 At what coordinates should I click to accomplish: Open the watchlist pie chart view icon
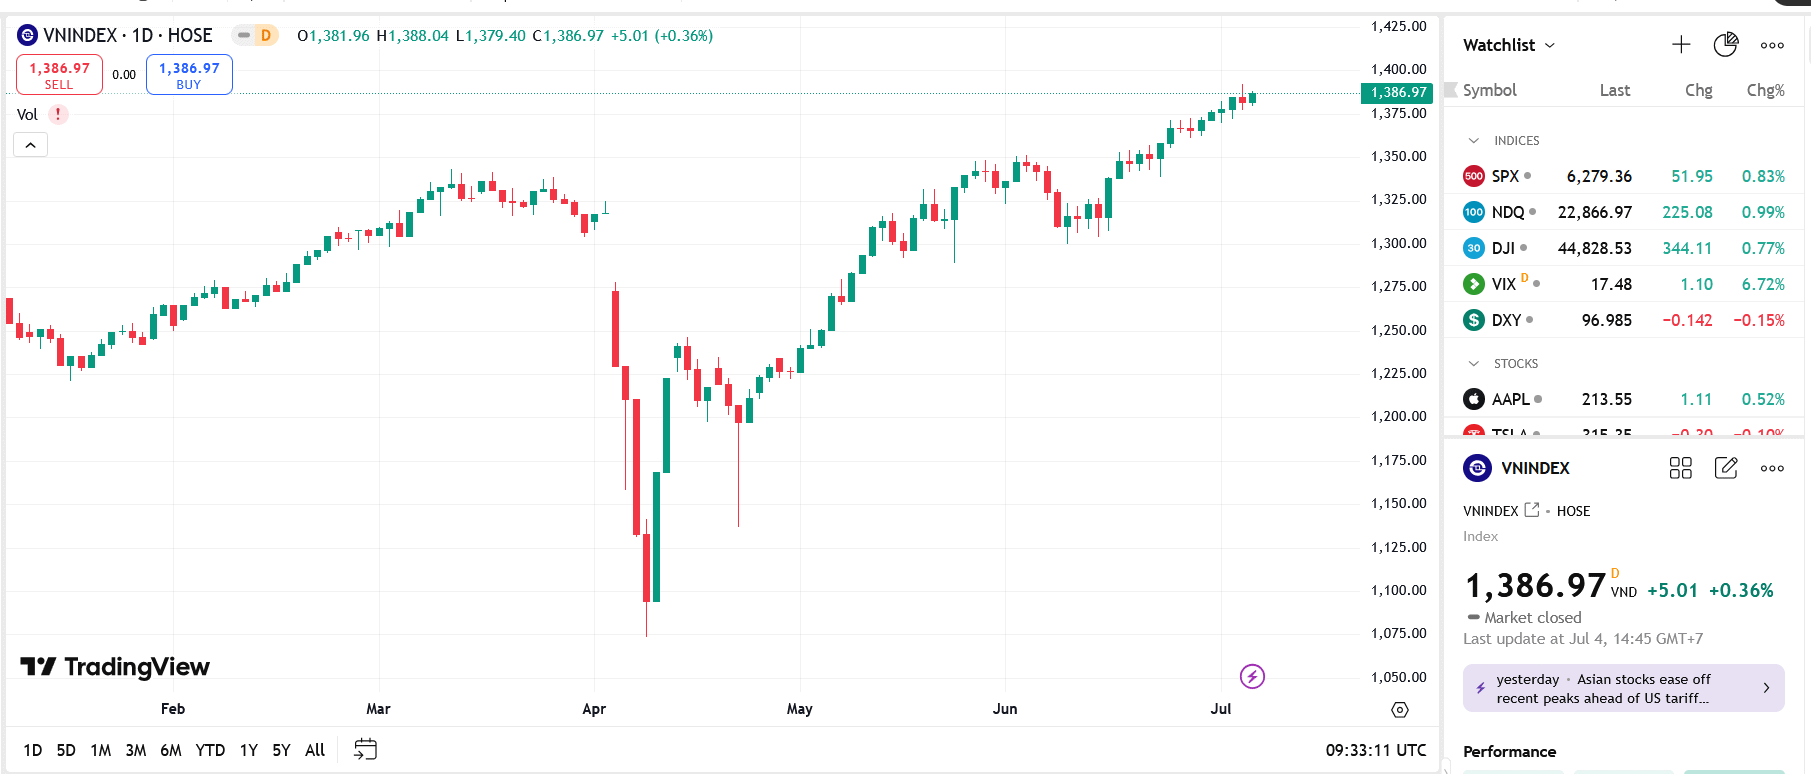1726,45
